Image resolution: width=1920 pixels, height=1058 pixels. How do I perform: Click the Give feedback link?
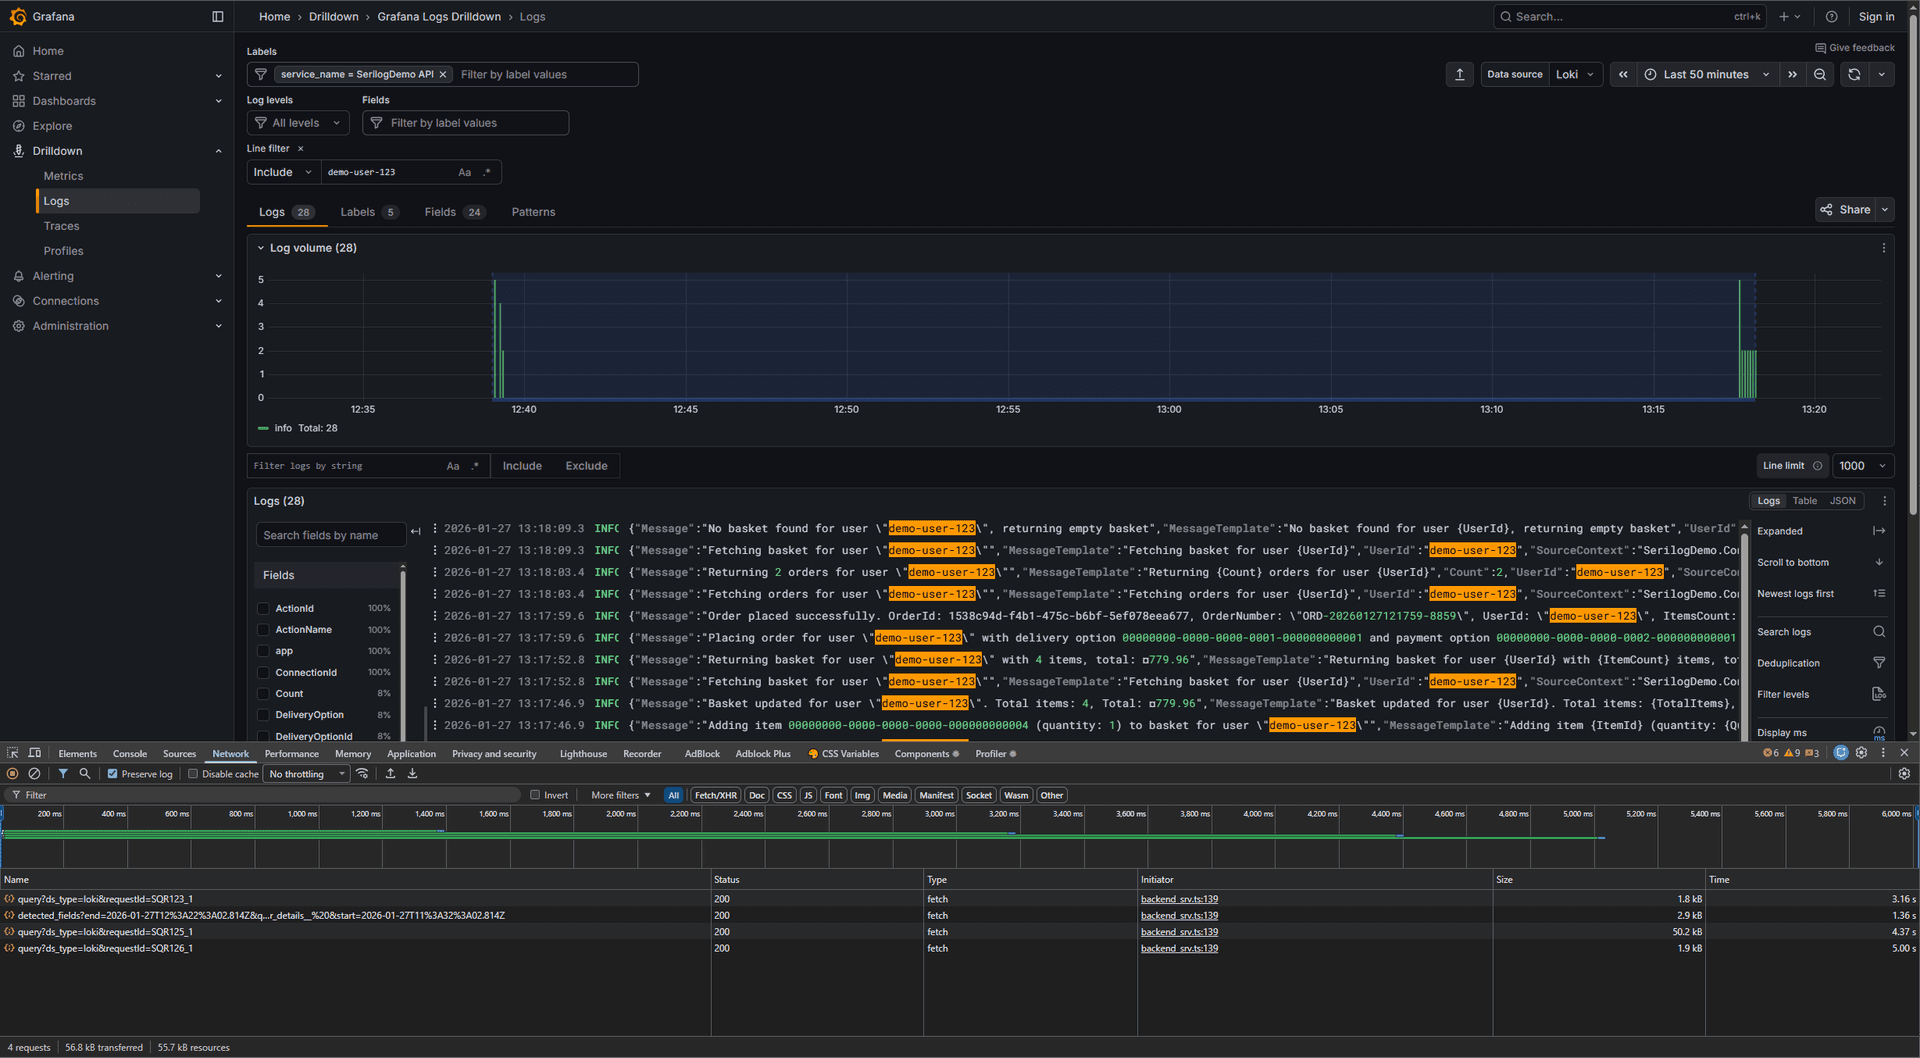[x=1855, y=47]
